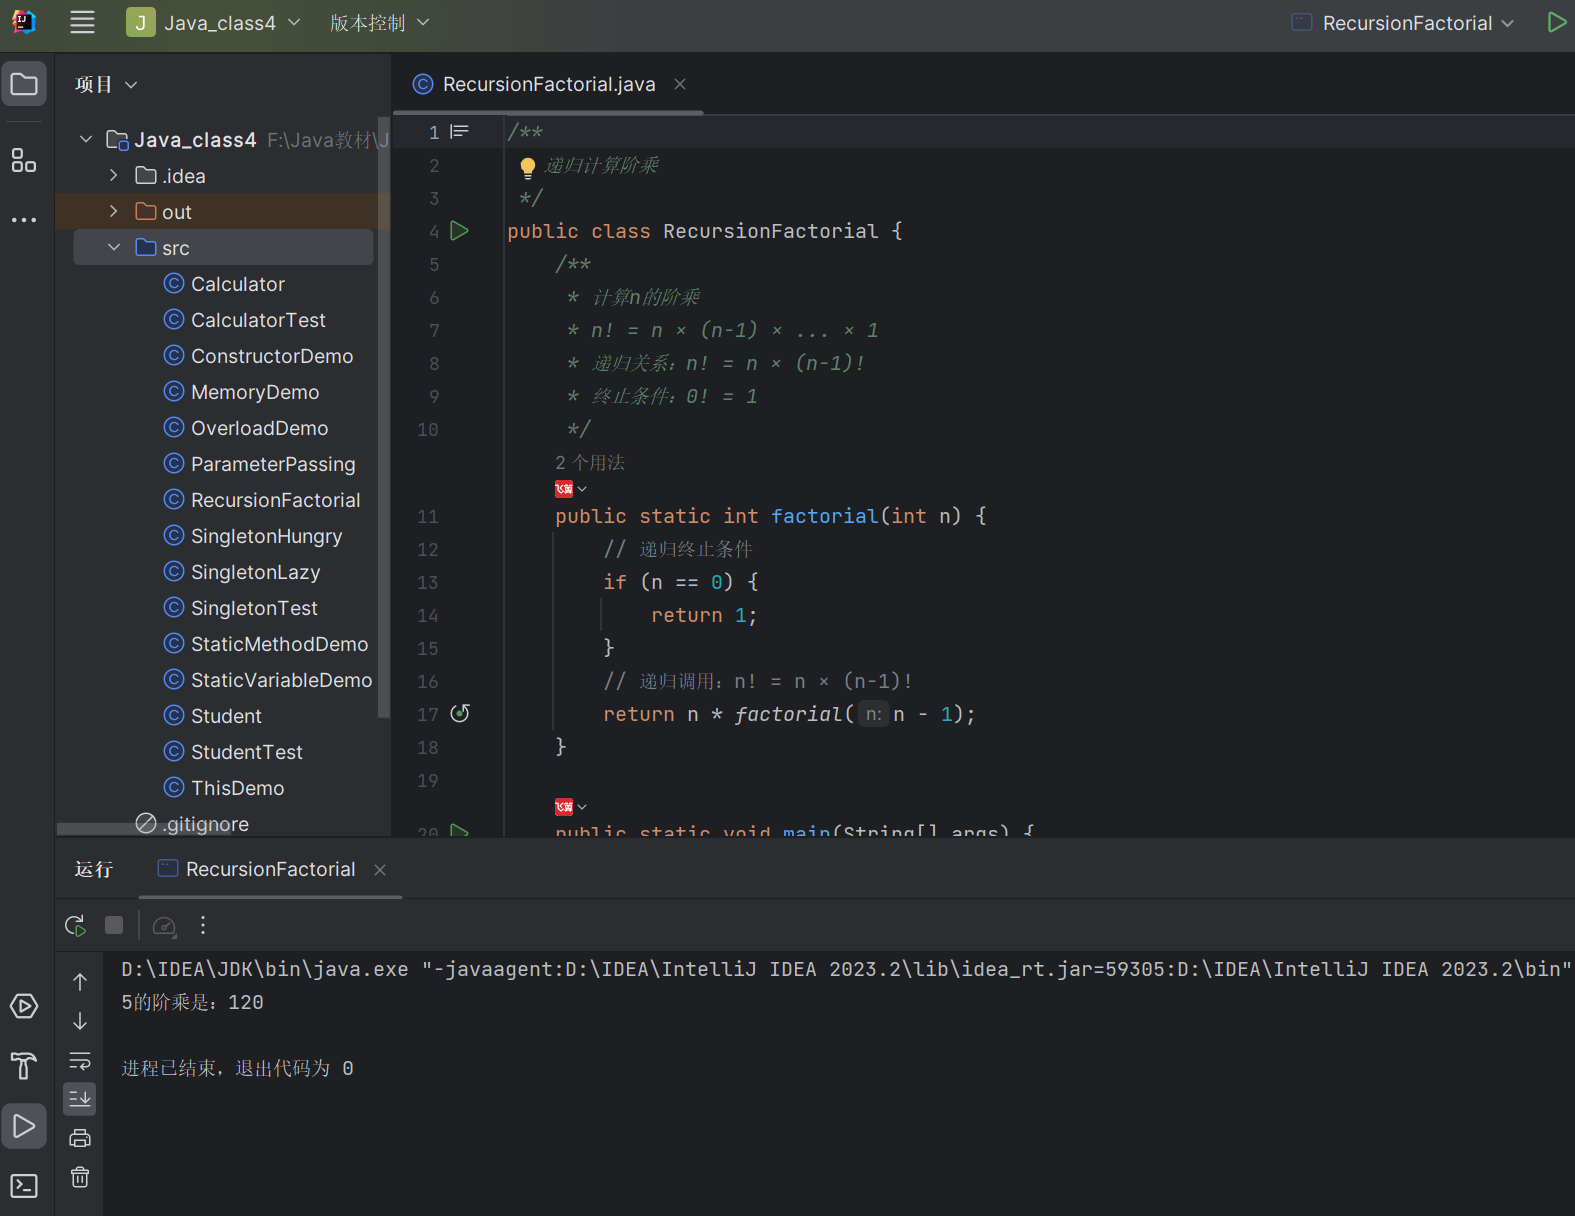Rerun RecursionFactorial in the Run panel
The image size is (1575, 1216).
coord(75,925)
